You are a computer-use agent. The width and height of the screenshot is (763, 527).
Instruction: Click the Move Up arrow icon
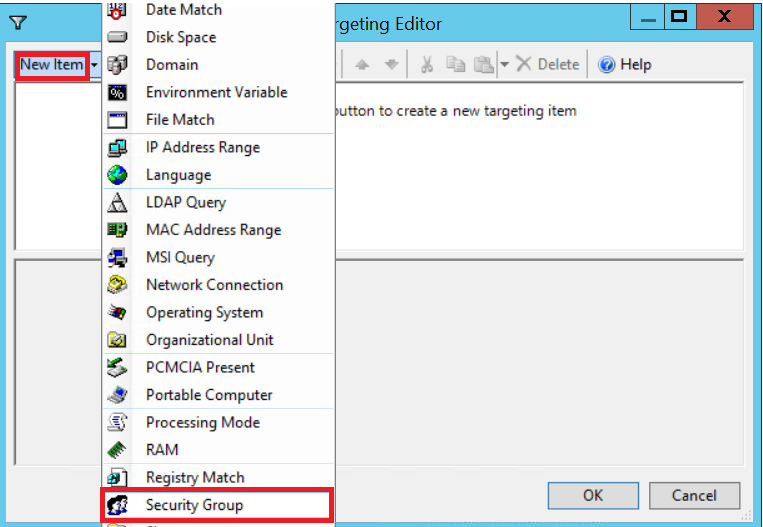coord(362,65)
